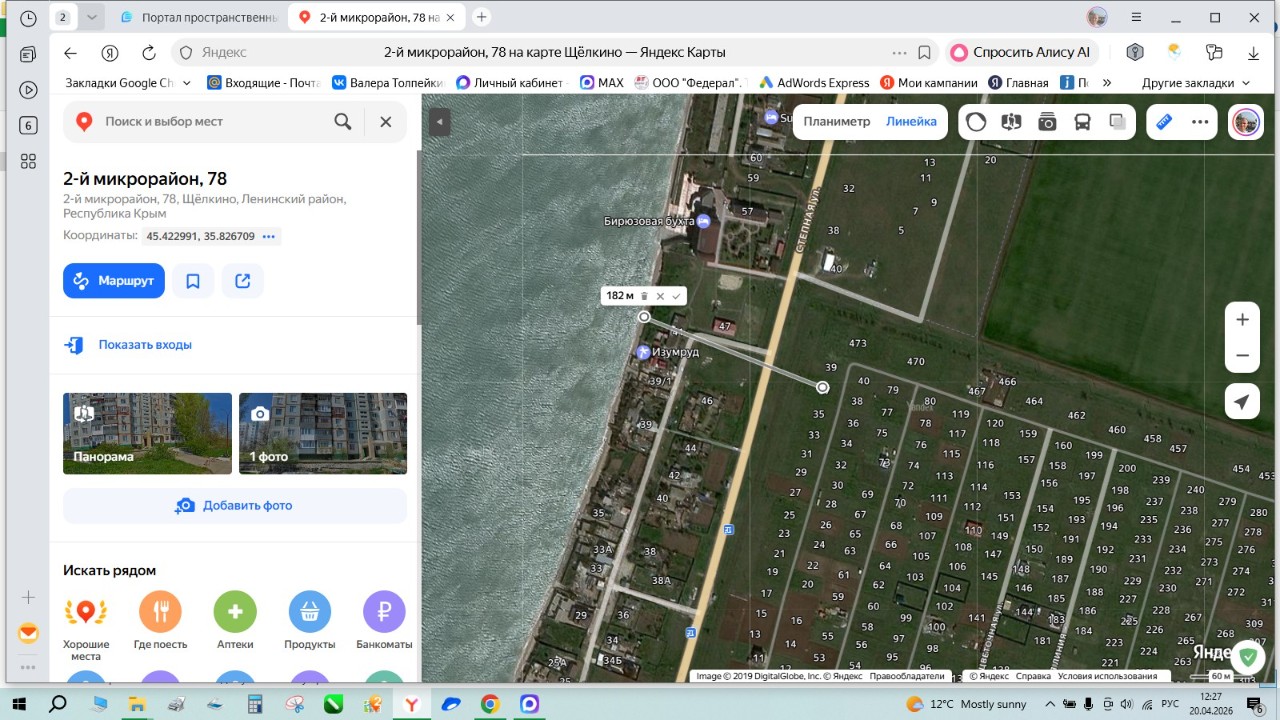Image resolution: width=1280 pixels, height=720 pixels.
Task: Open the map toolbar more options menu
Action: pyautogui.click(x=1200, y=122)
